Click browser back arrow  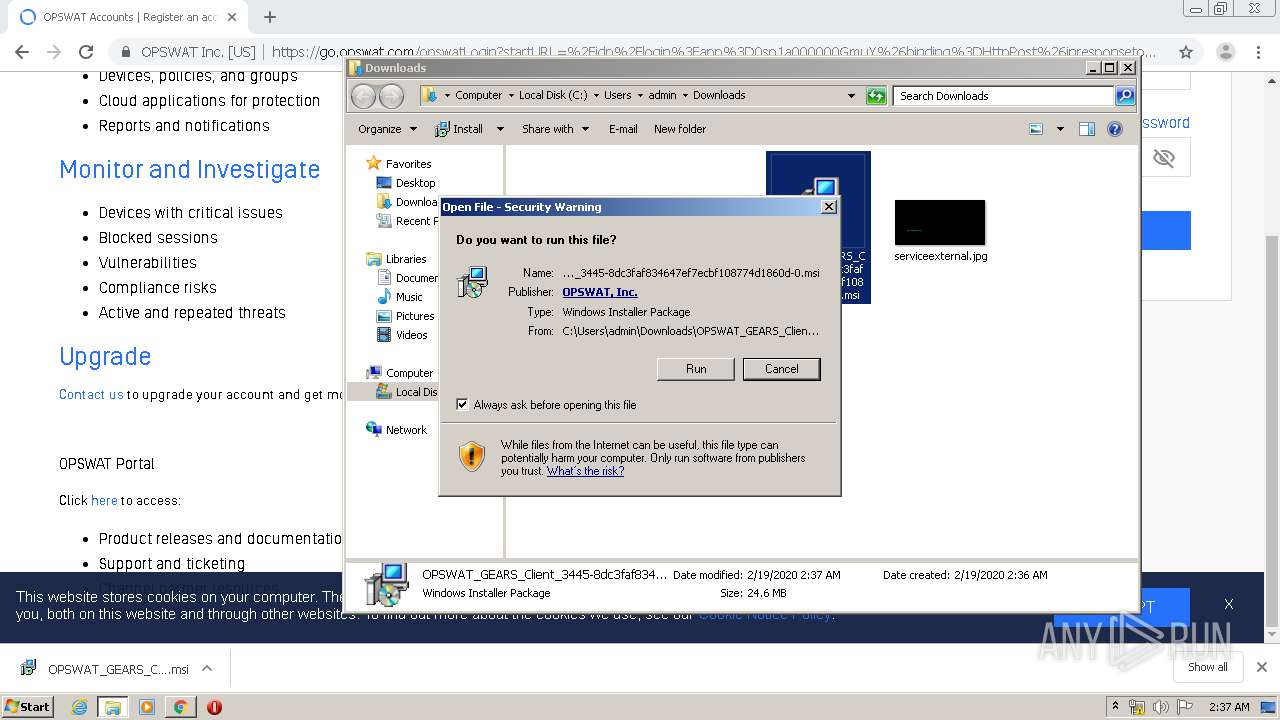tap(22, 52)
